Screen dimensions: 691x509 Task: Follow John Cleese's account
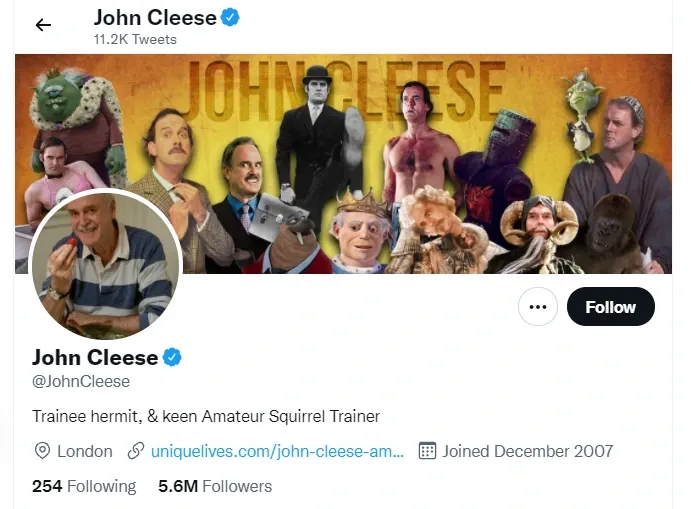tap(610, 307)
